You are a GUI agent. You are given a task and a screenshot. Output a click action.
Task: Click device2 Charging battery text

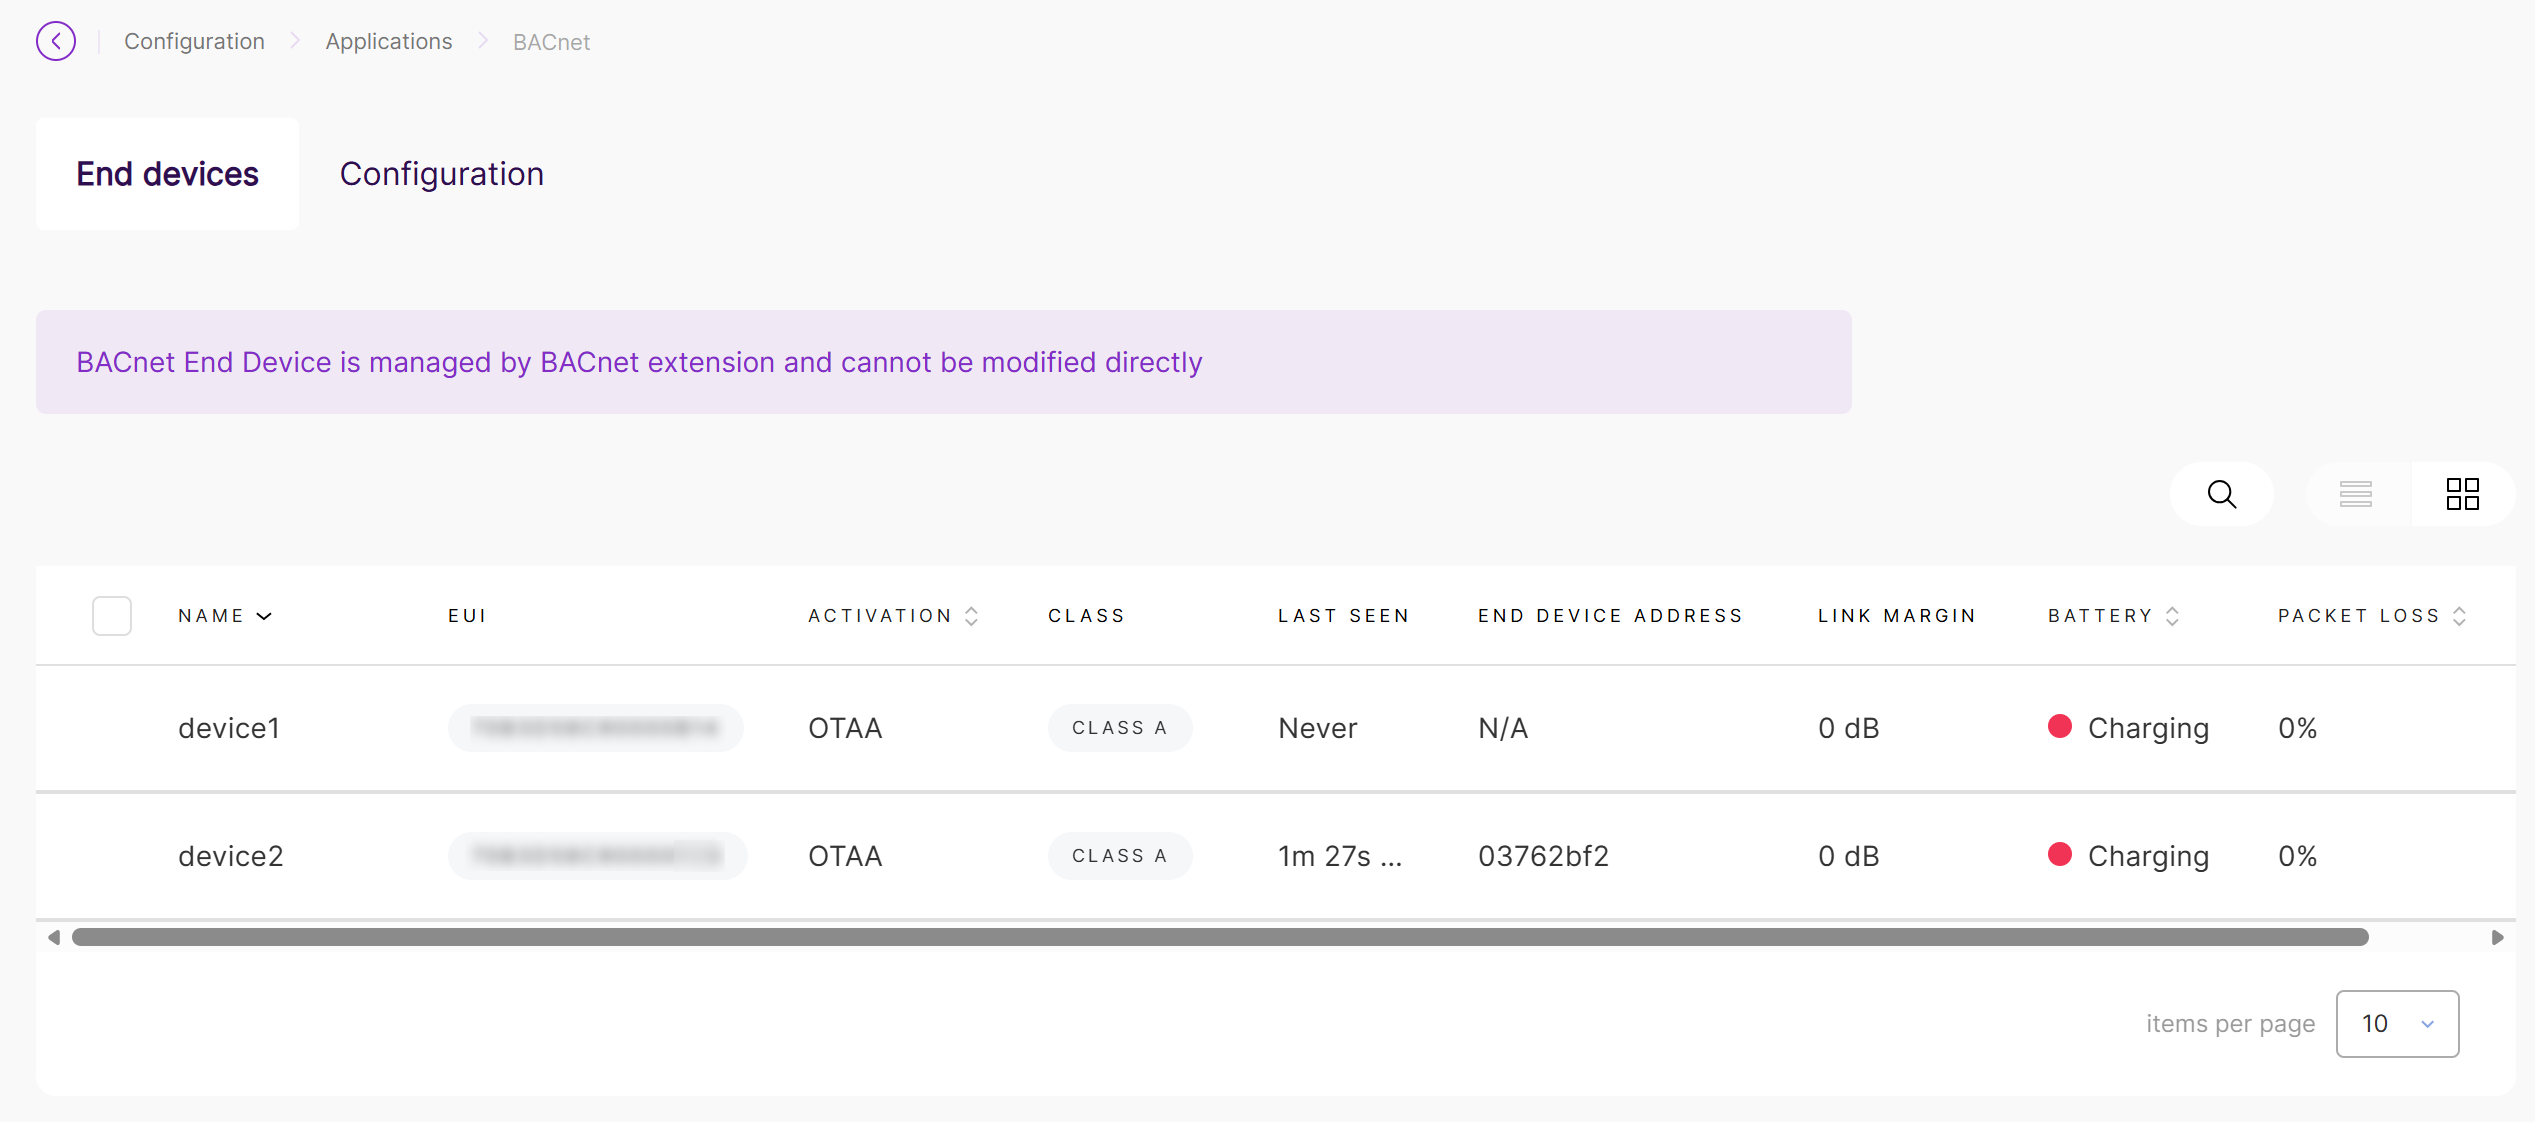point(2149,857)
